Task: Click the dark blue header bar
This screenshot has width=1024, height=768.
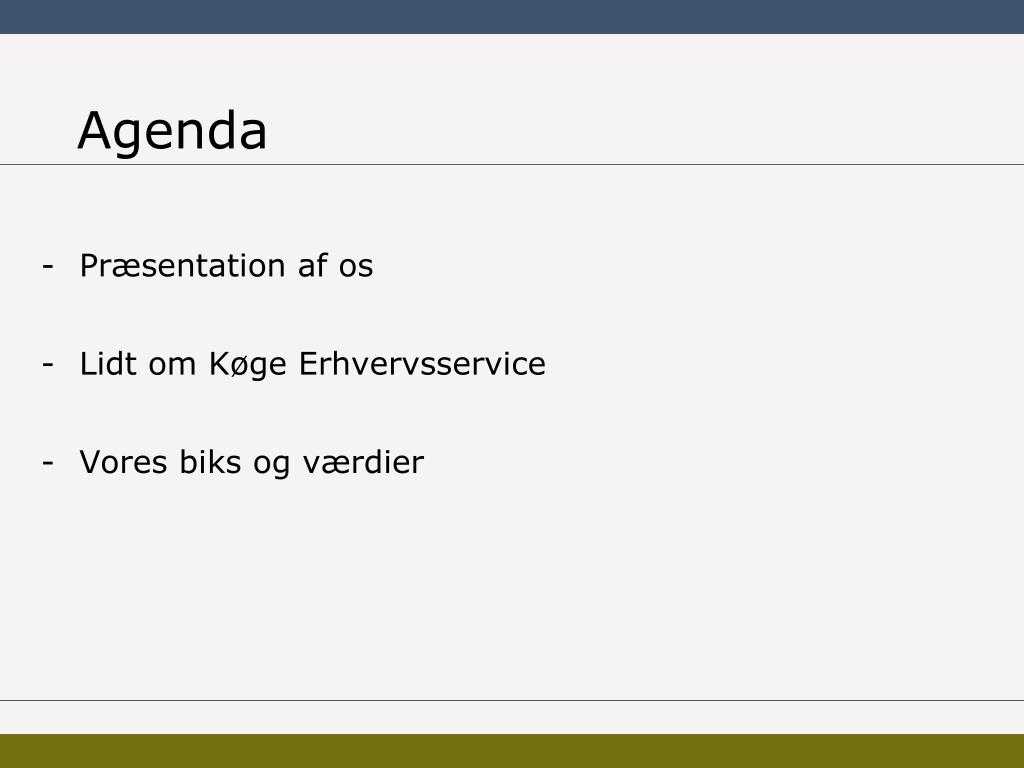Action: point(512,17)
